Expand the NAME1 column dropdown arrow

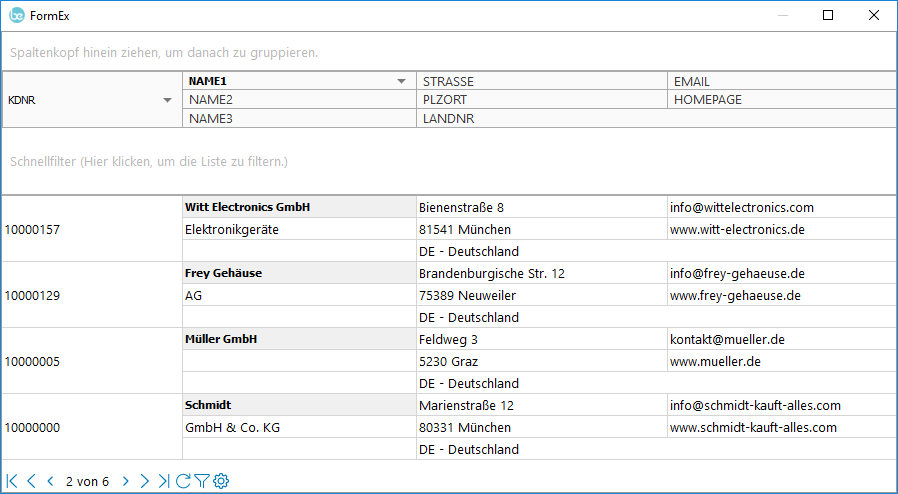click(402, 81)
